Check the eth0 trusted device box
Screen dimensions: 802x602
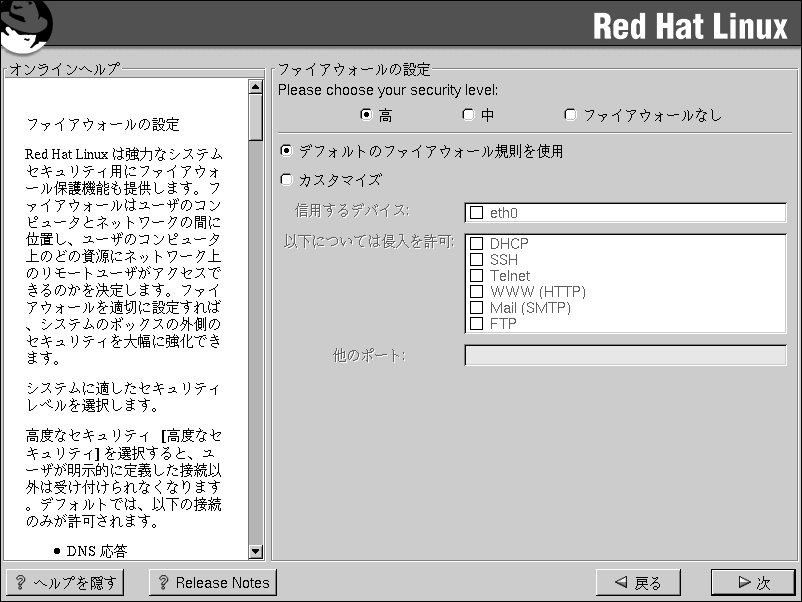pos(476,212)
